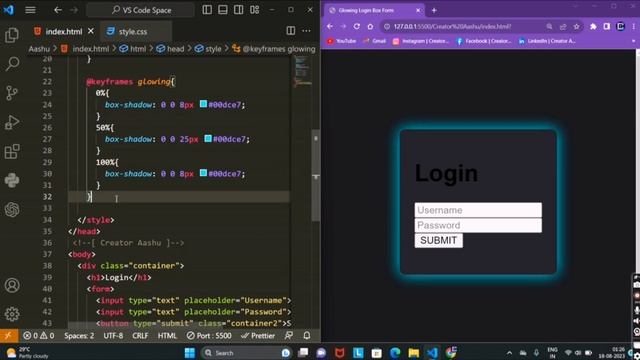640x360 pixels.
Task: Split the editor to the right
Action: [x=291, y=31]
